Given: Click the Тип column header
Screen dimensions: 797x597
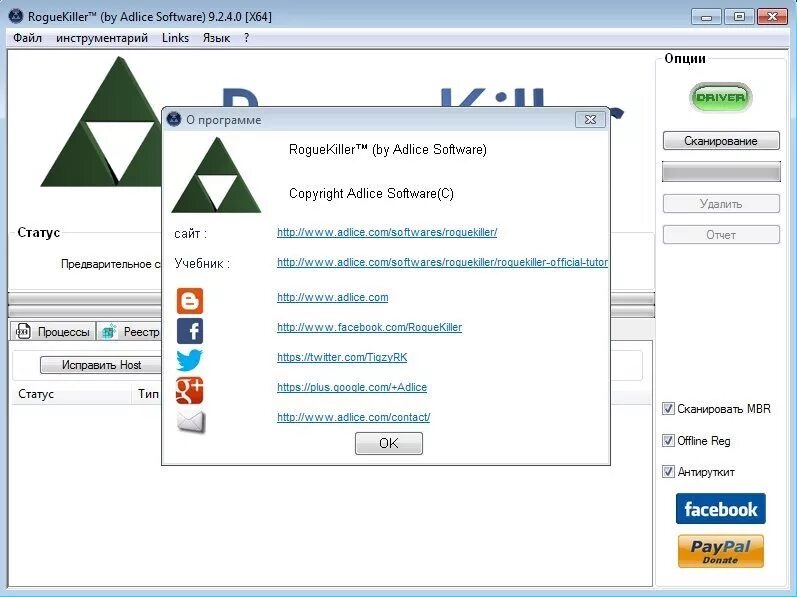Looking at the screenshot, I should click(x=148, y=394).
